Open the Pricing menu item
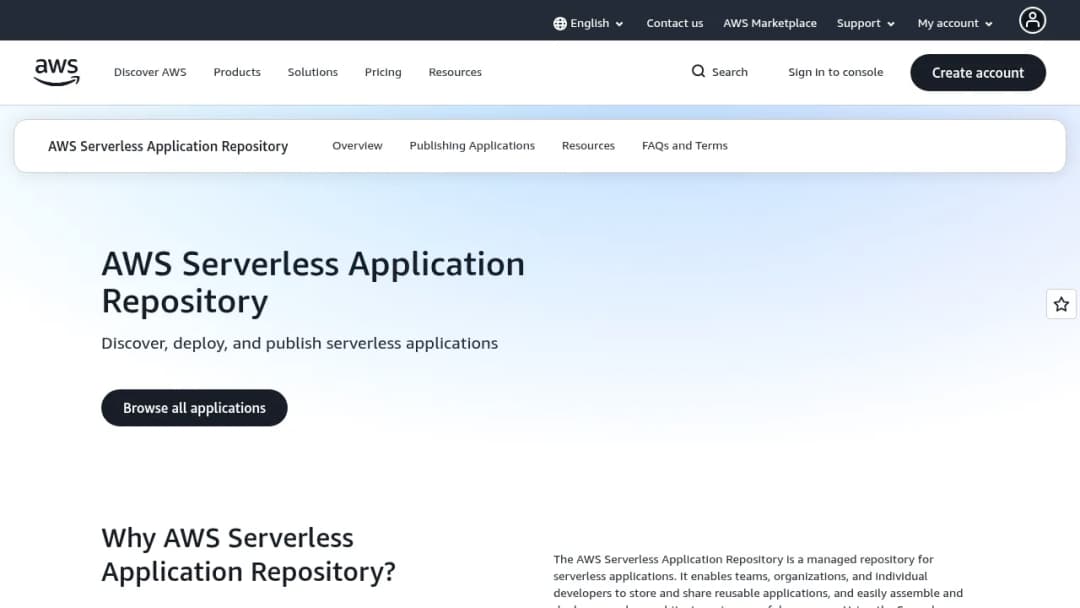 pyautogui.click(x=383, y=72)
